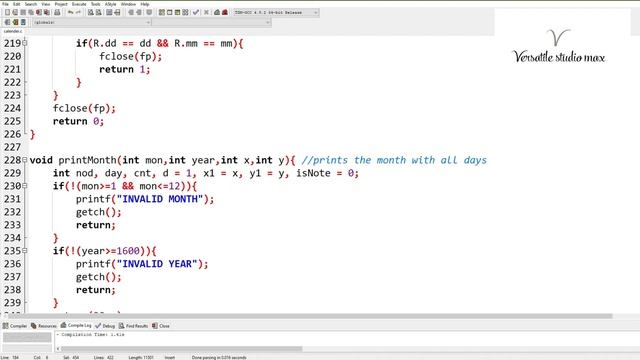Viewport: 640px width, 360px height.
Task: Open the TDM-GCC compiler set dropdown
Action: coord(276,12)
